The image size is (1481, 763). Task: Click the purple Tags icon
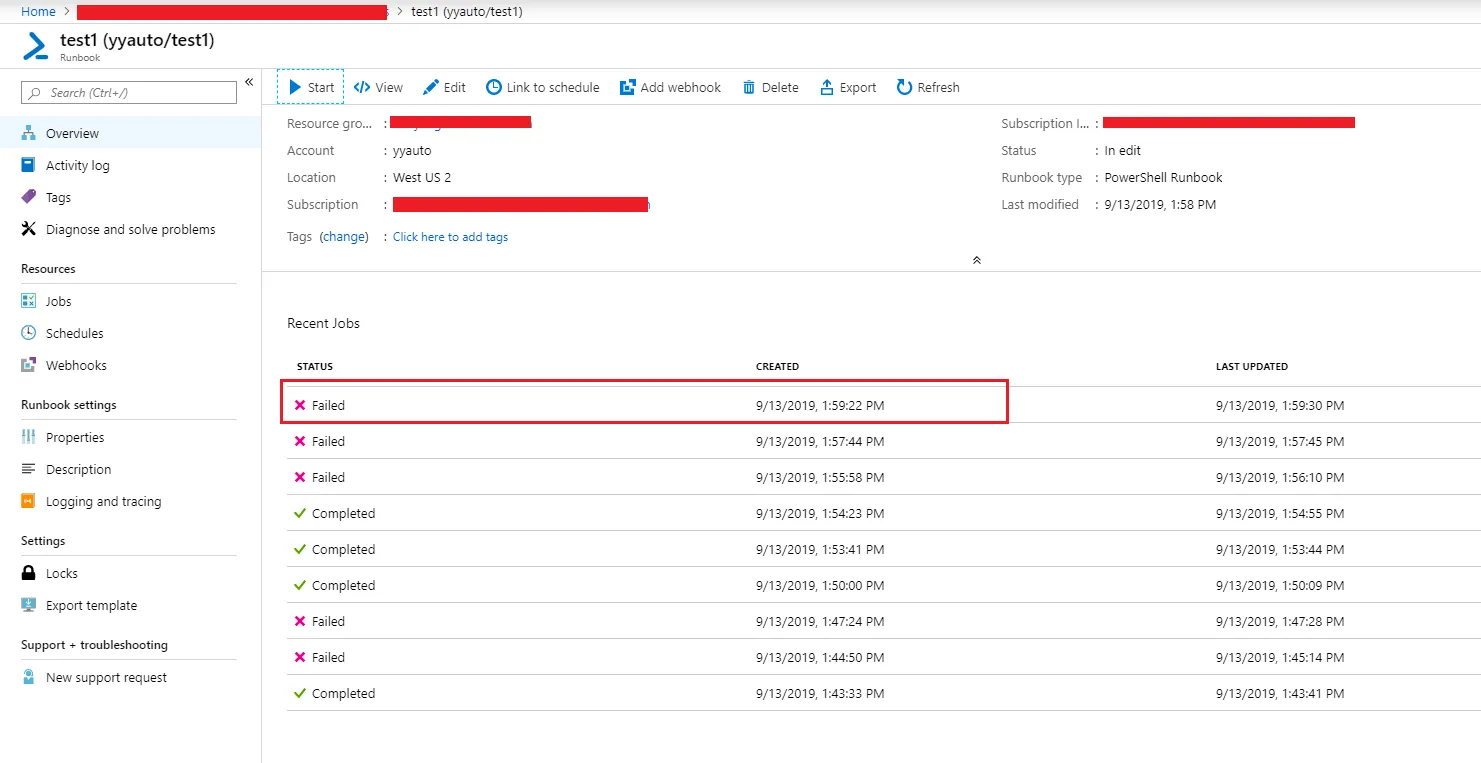coord(29,197)
